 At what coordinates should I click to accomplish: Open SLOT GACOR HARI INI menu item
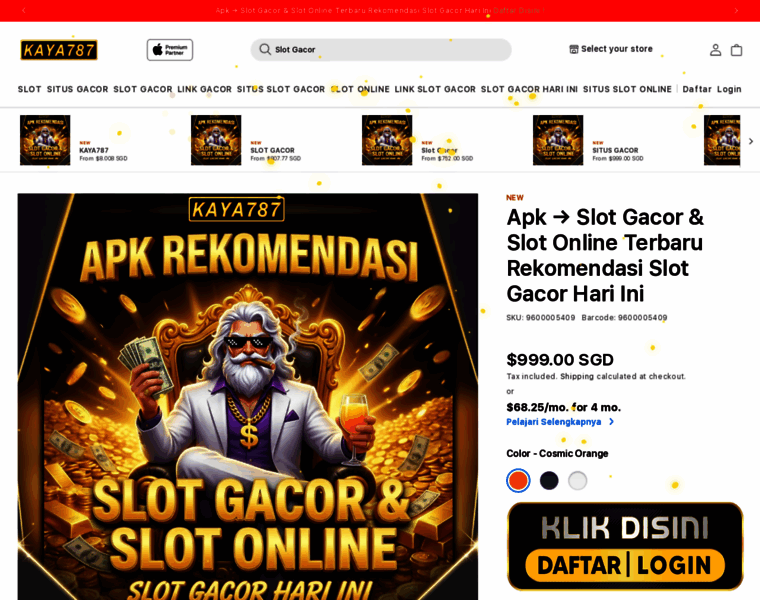coord(529,89)
